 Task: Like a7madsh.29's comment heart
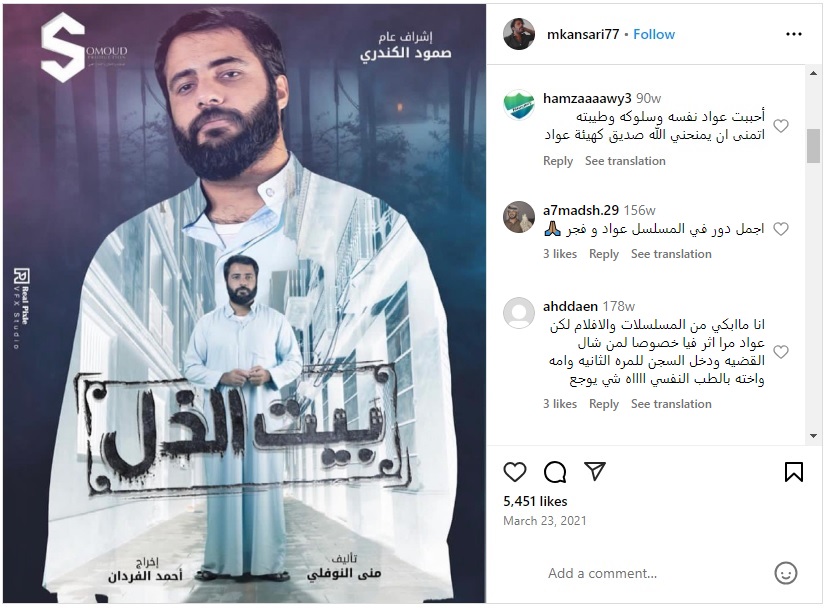pyautogui.click(x=781, y=228)
